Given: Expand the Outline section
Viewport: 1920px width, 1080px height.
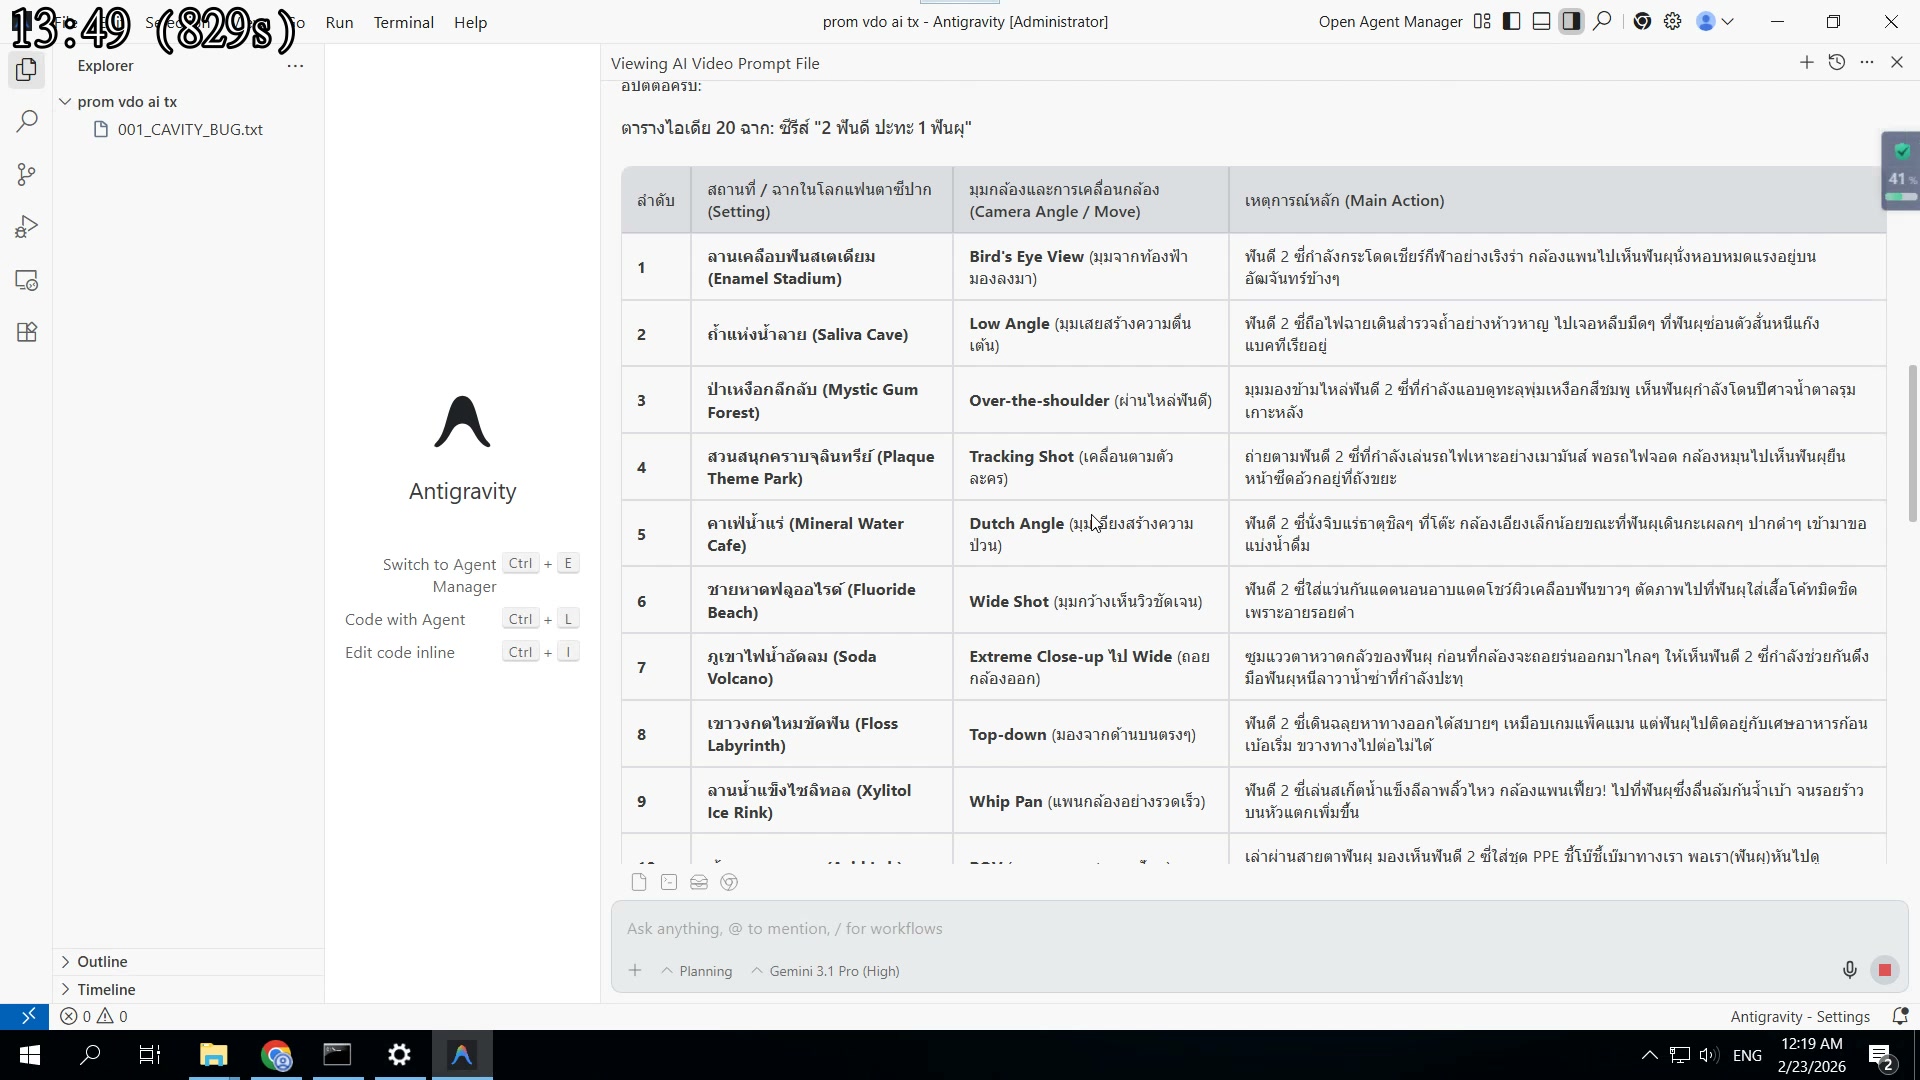Looking at the screenshot, I should coord(102,961).
